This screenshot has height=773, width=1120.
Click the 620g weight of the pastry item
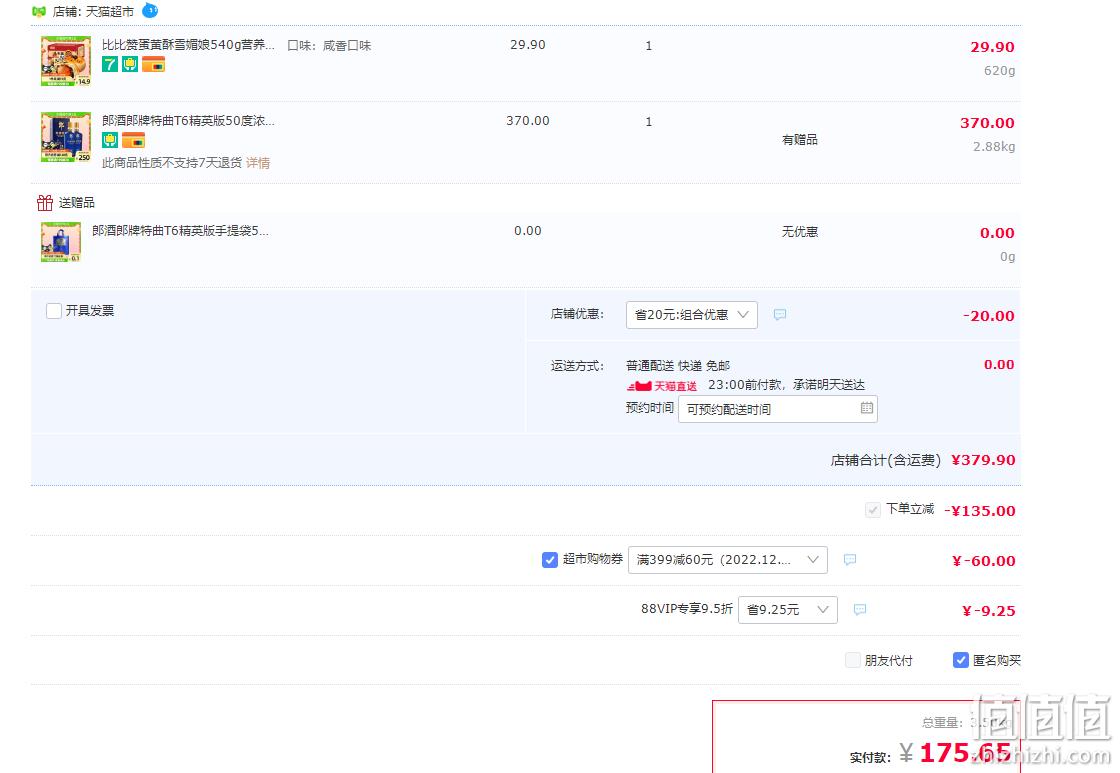pos(999,71)
